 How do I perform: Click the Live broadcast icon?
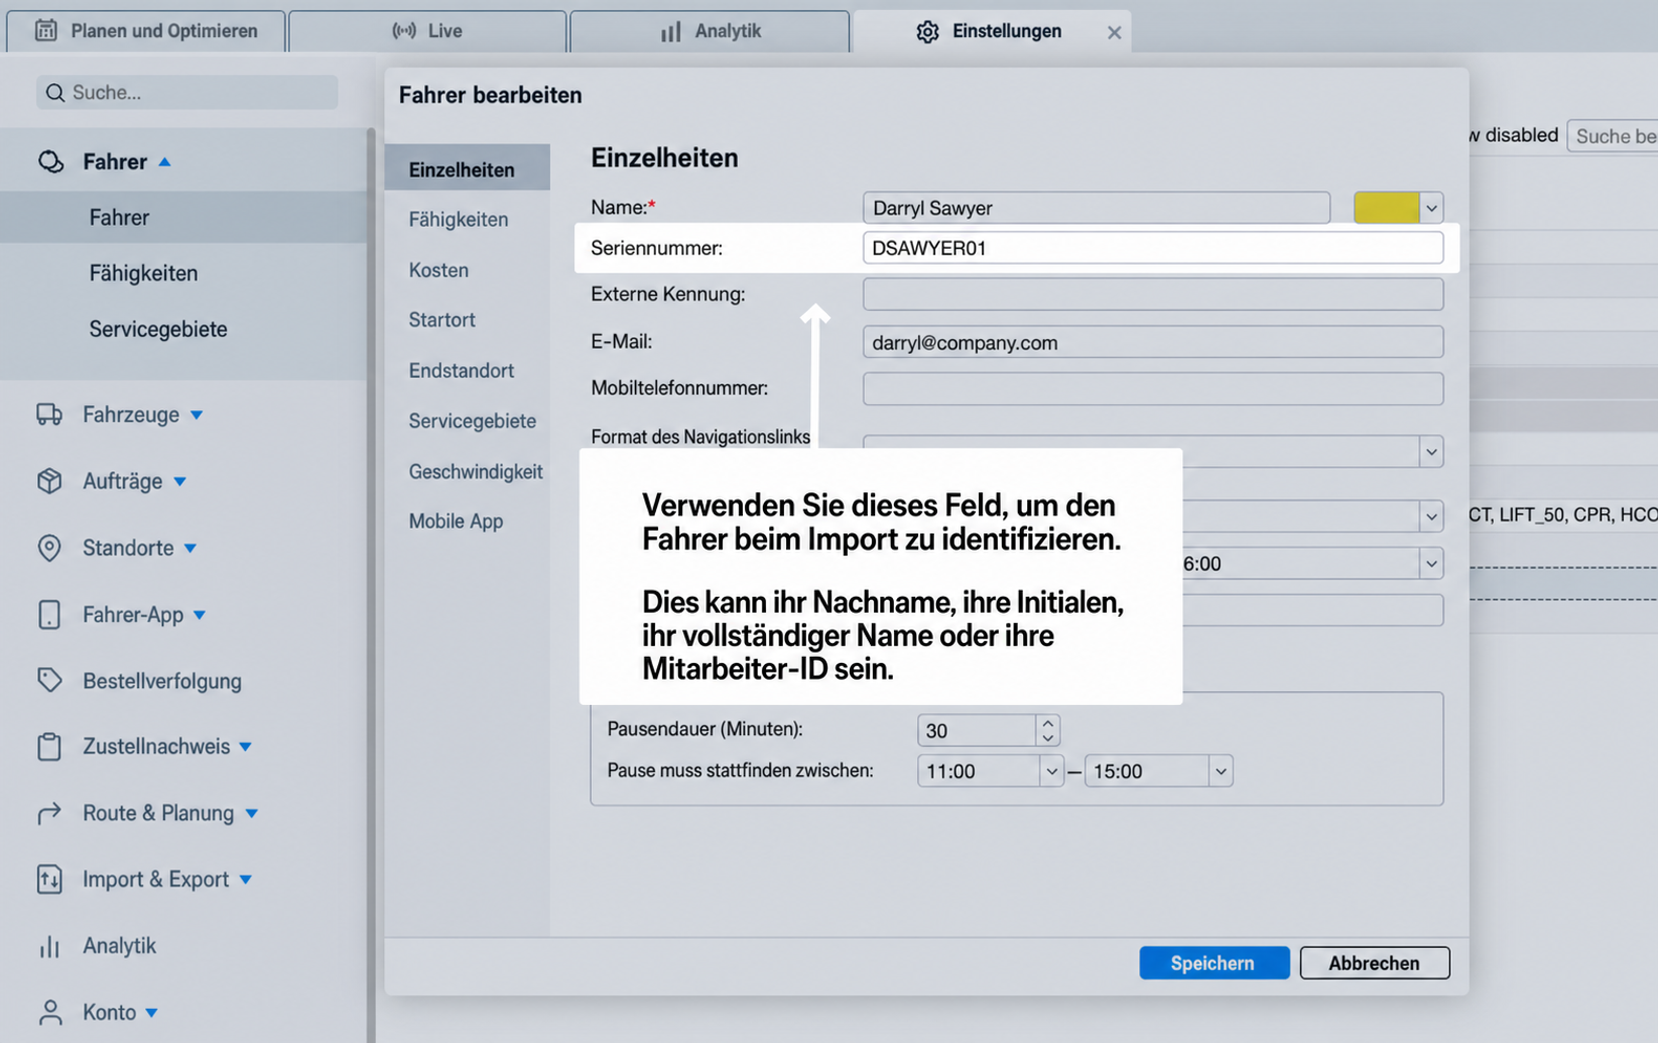click(404, 31)
